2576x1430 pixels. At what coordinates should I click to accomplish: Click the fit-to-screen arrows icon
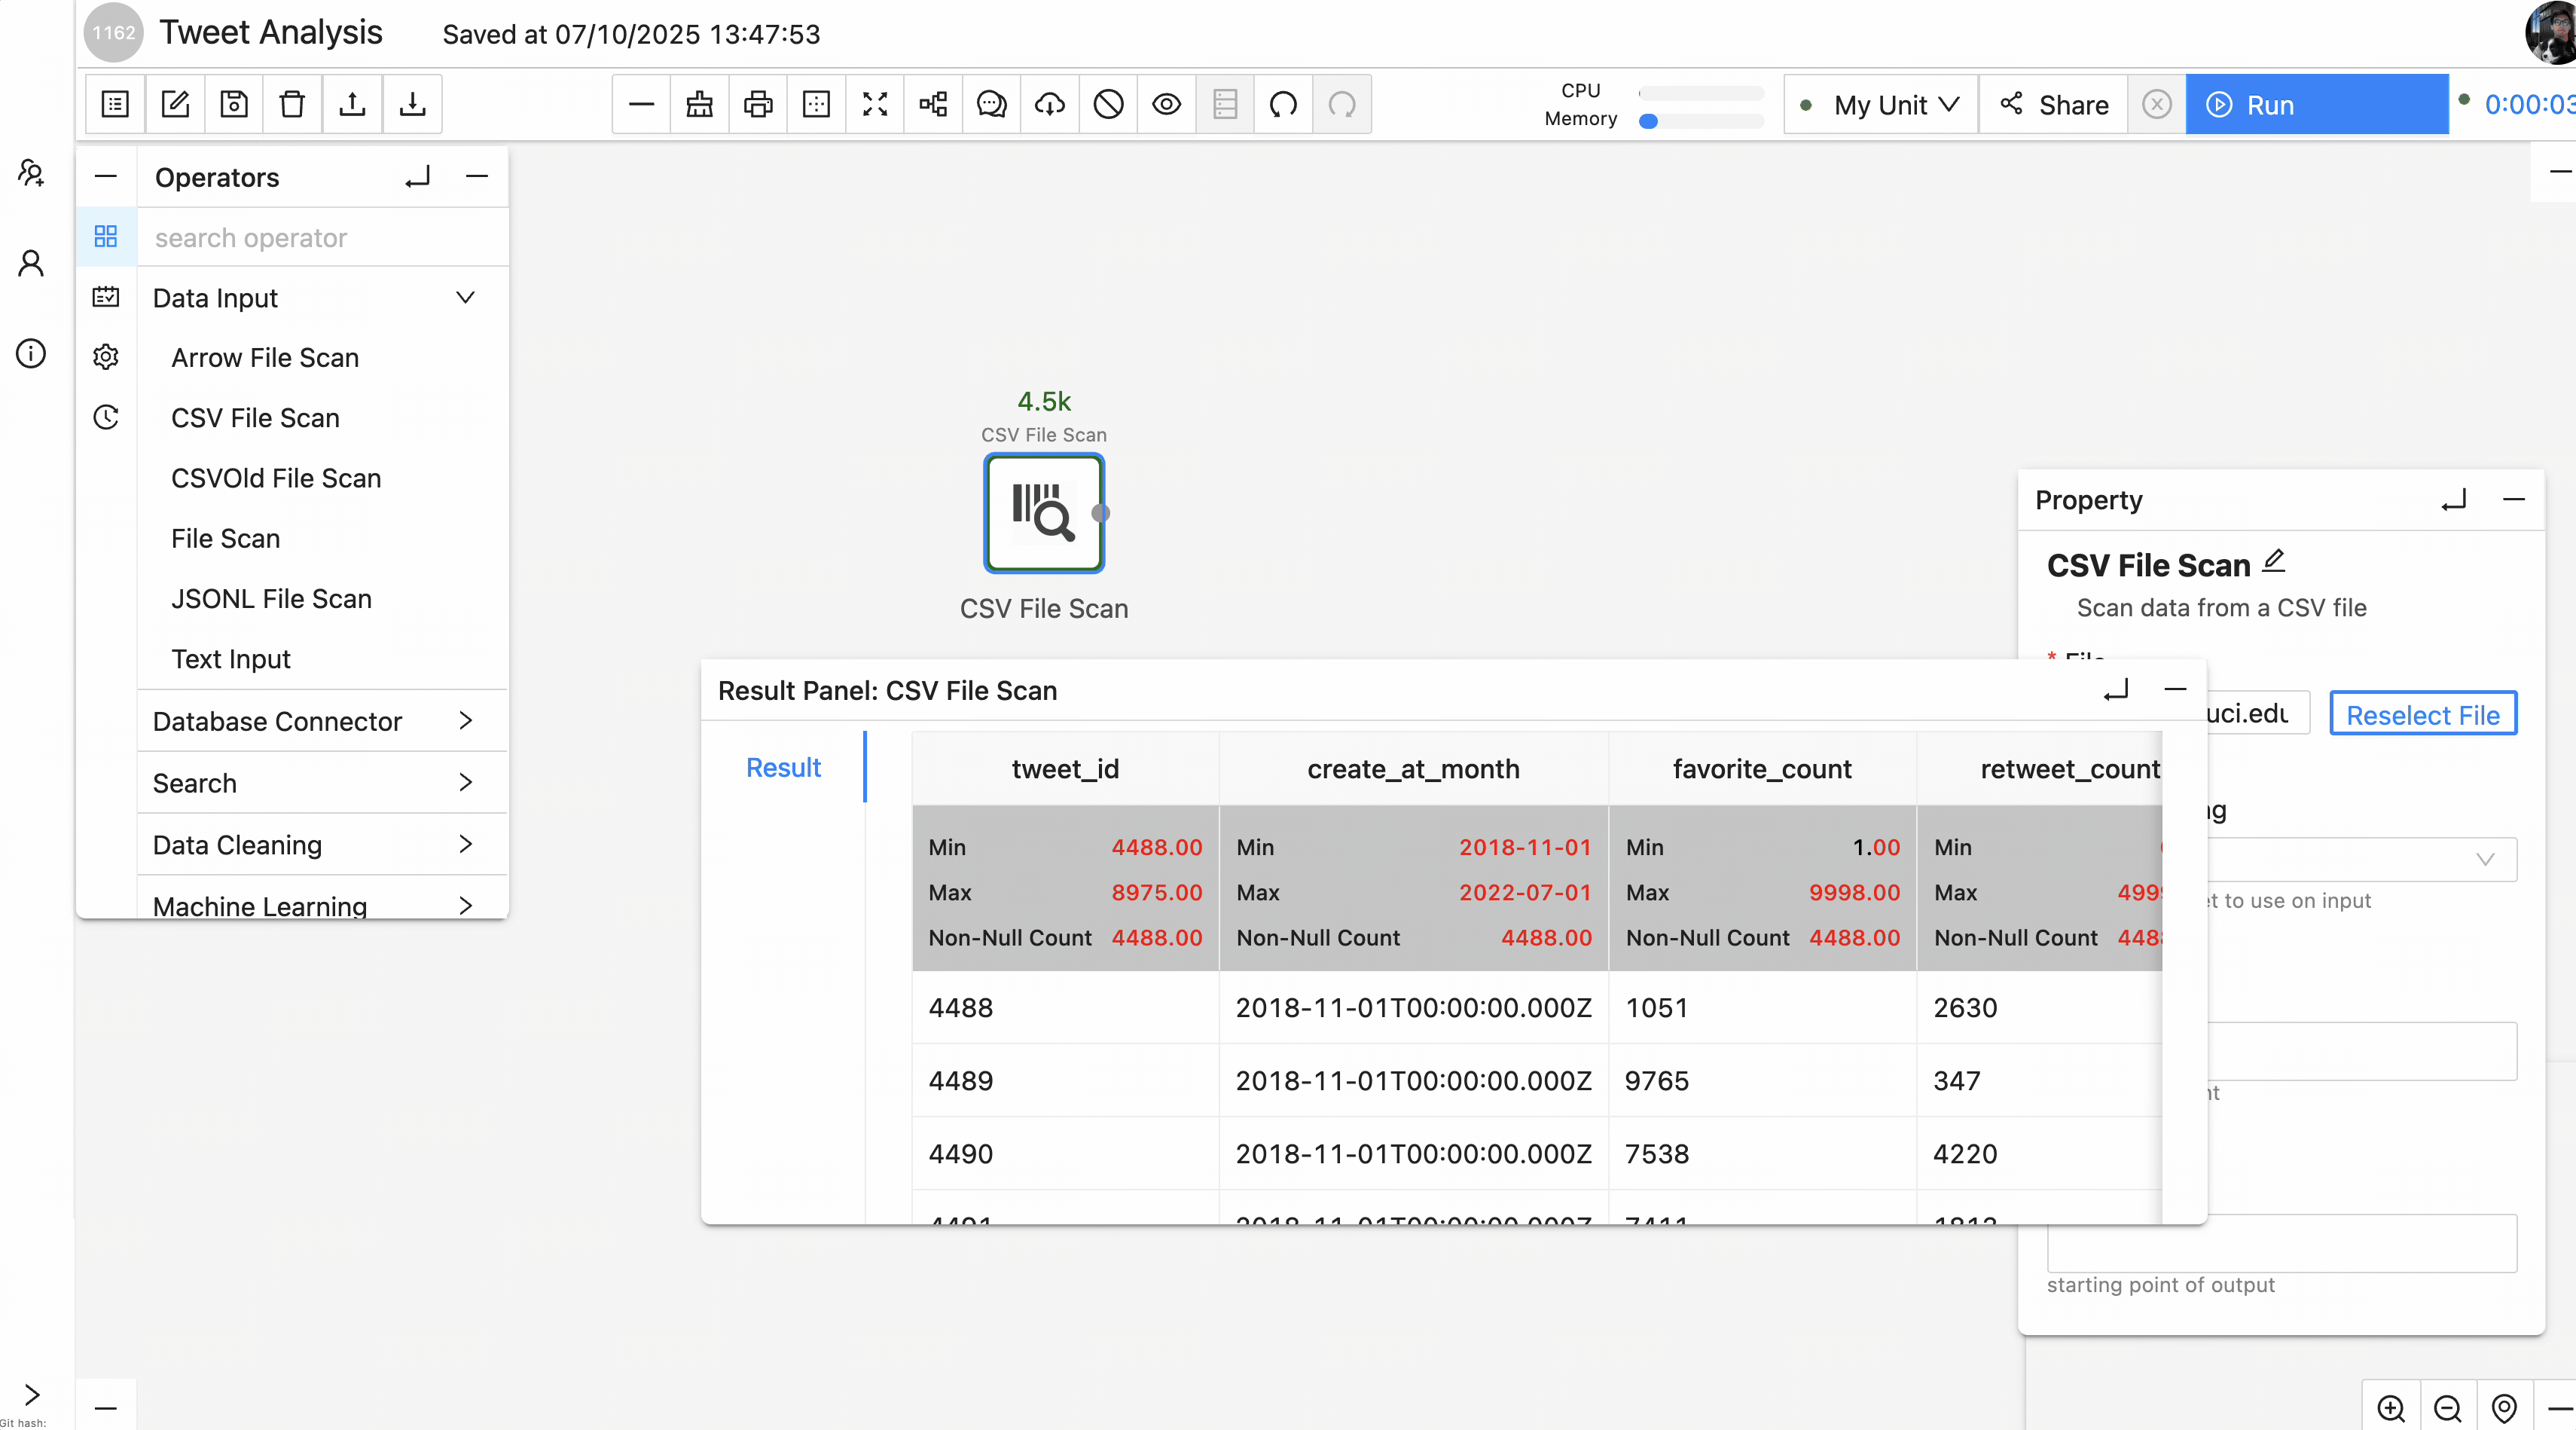875,104
